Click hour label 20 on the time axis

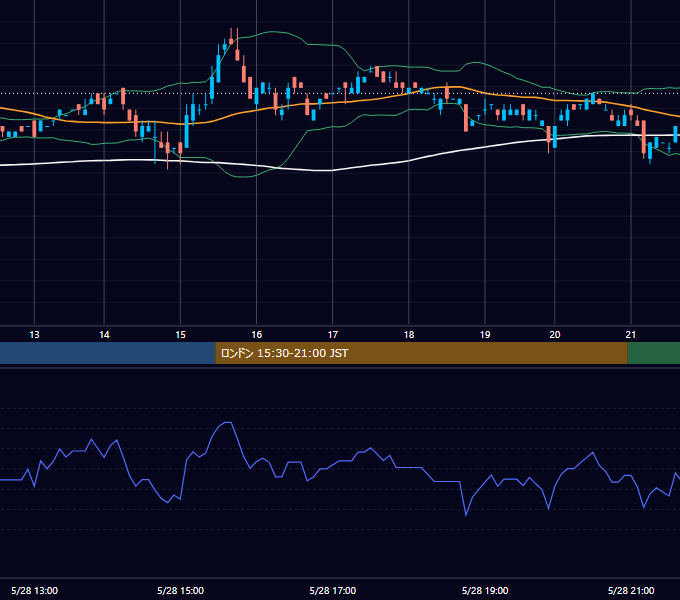click(555, 335)
